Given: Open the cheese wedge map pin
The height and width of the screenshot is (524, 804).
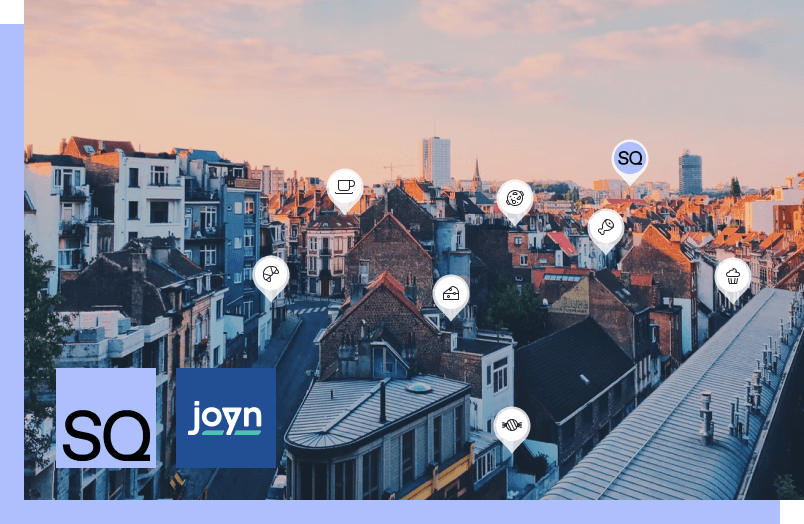Looking at the screenshot, I should point(451,294).
